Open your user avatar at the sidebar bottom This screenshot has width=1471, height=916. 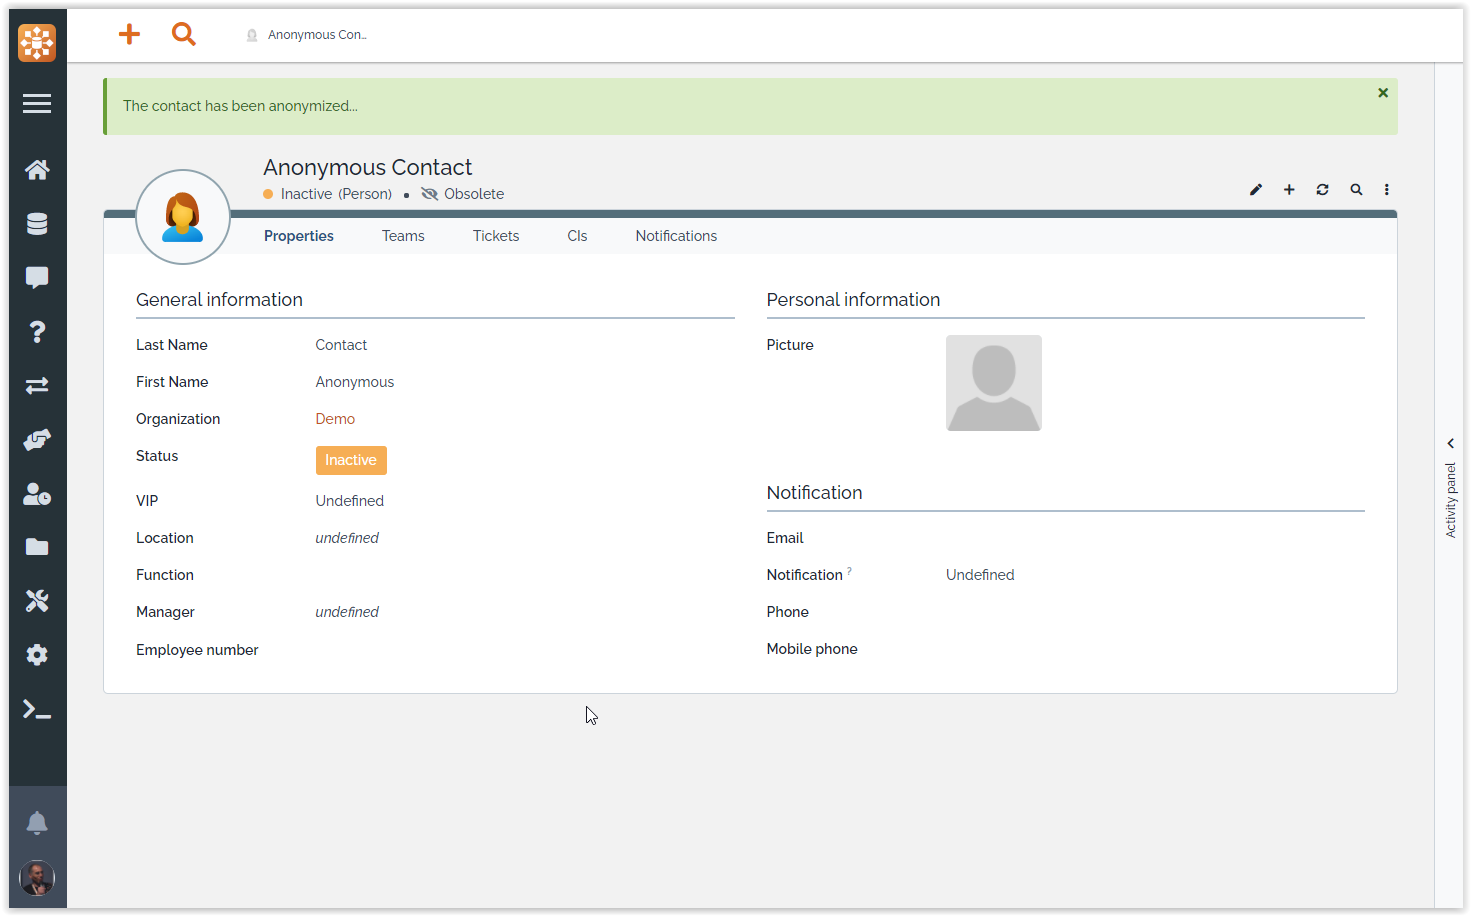pos(37,877)
